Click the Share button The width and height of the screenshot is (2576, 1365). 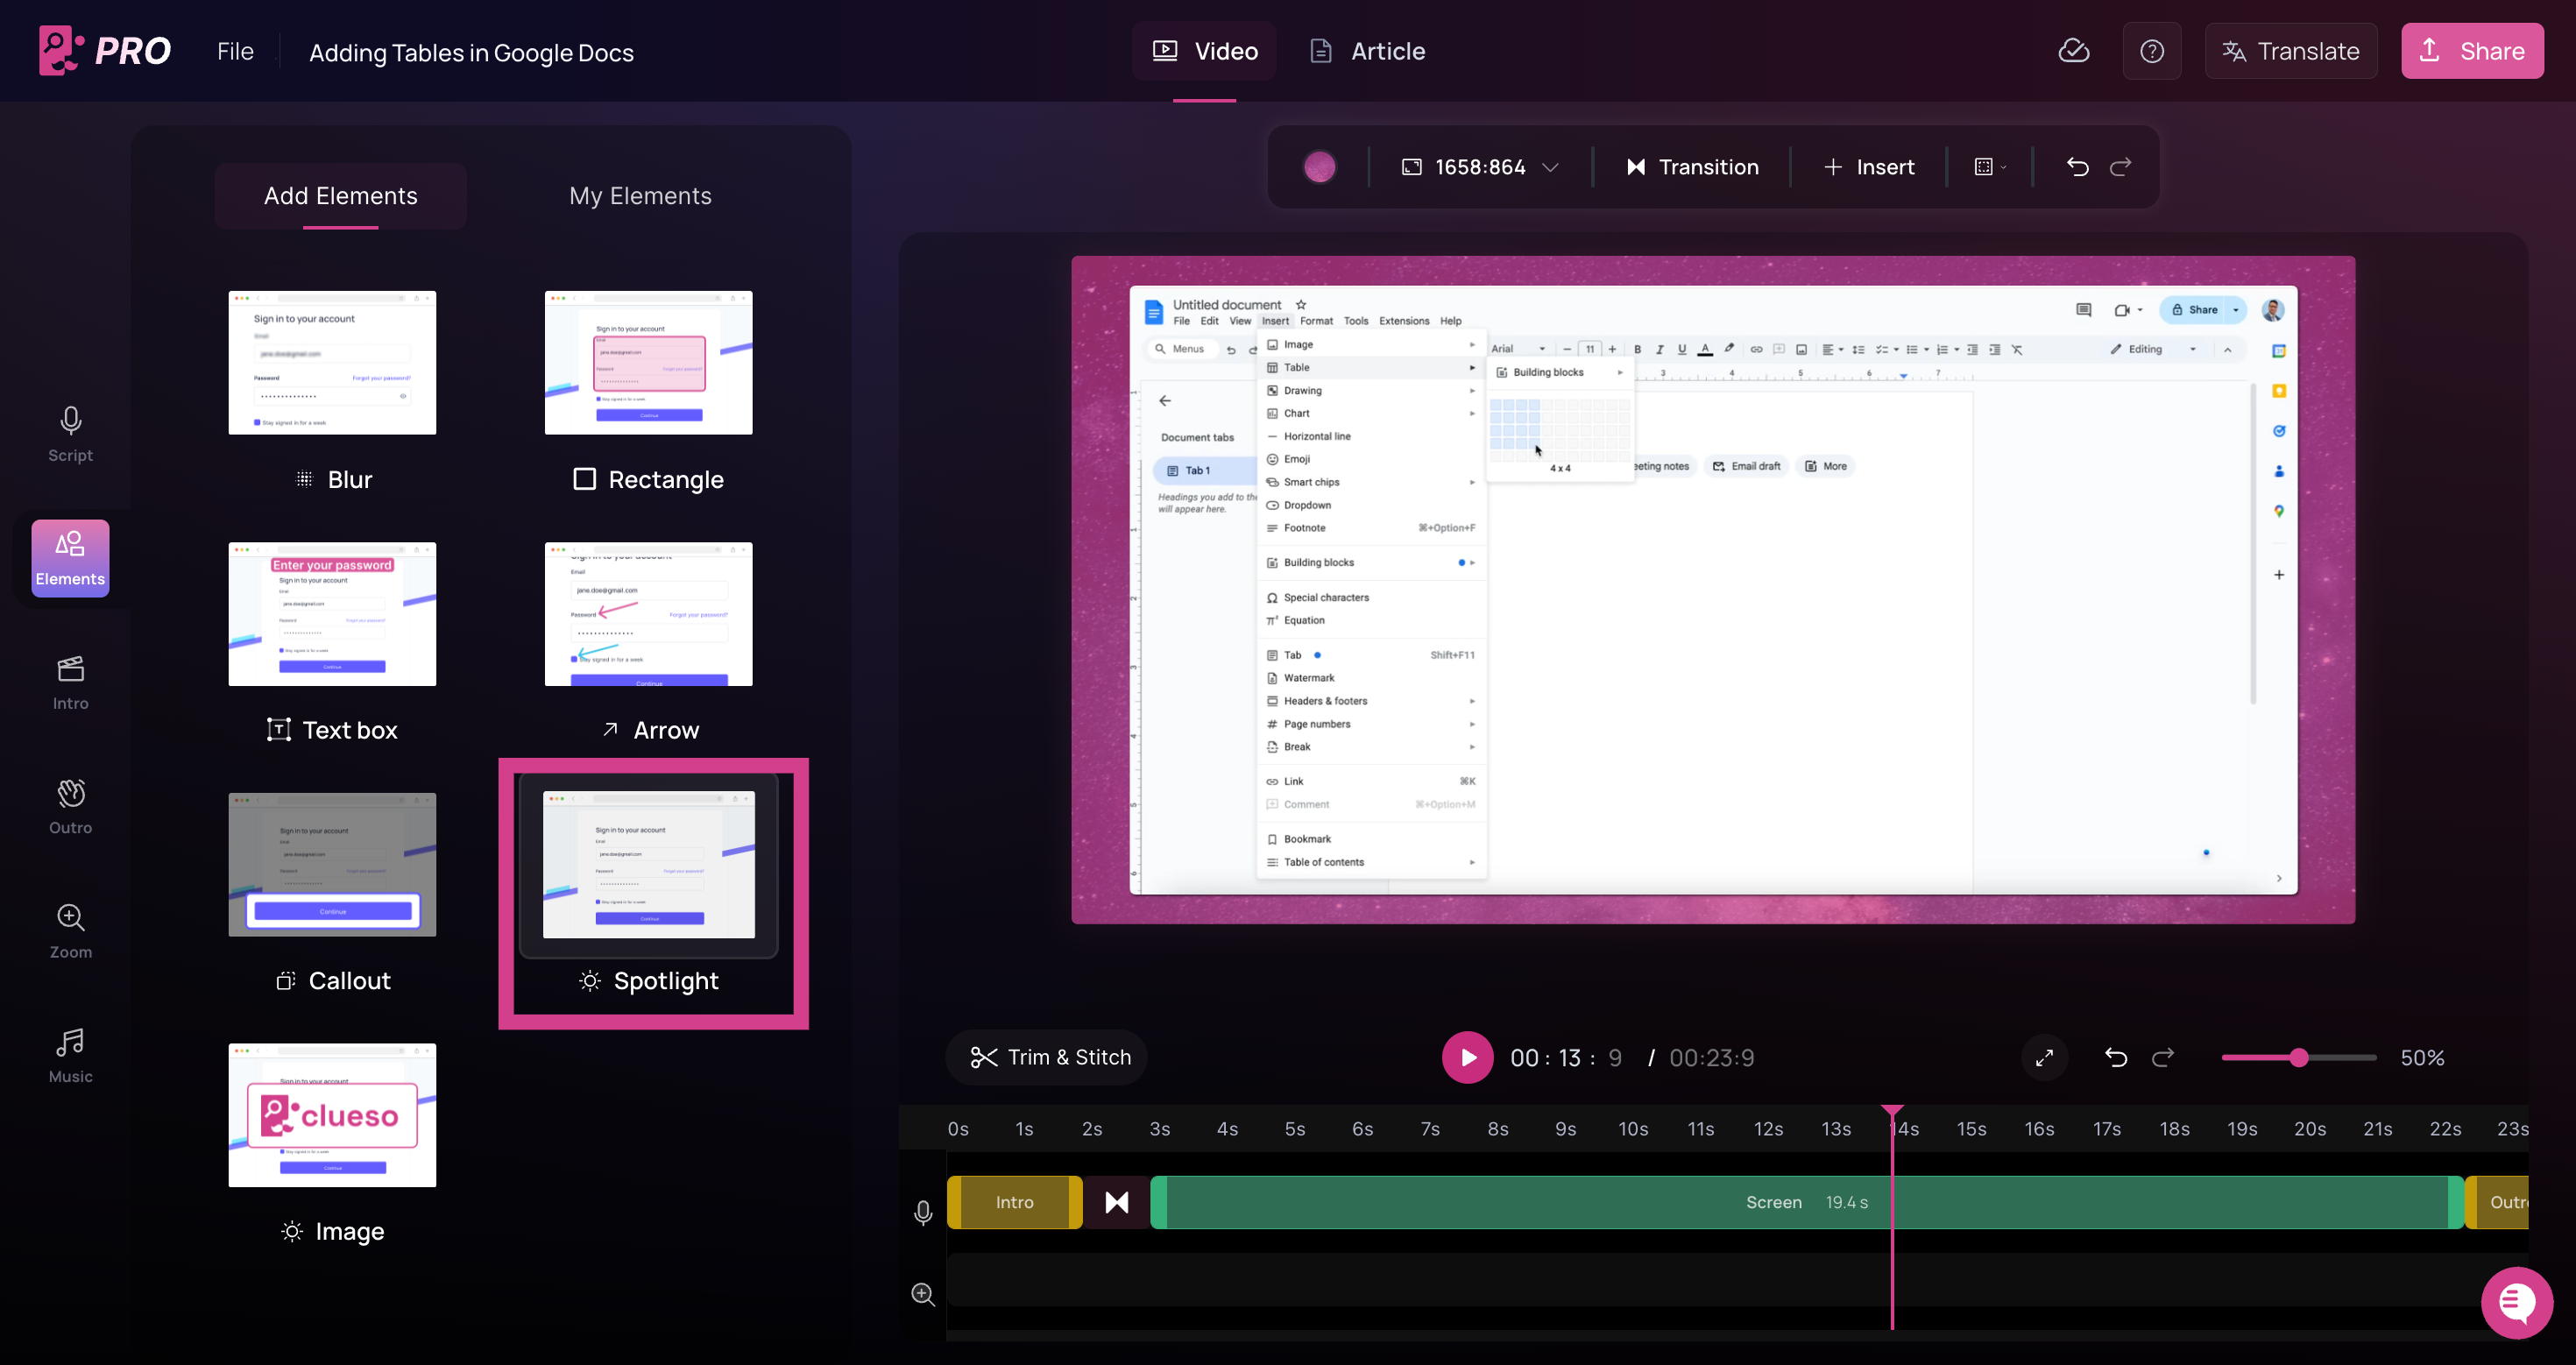click(x=2471, y=51)
